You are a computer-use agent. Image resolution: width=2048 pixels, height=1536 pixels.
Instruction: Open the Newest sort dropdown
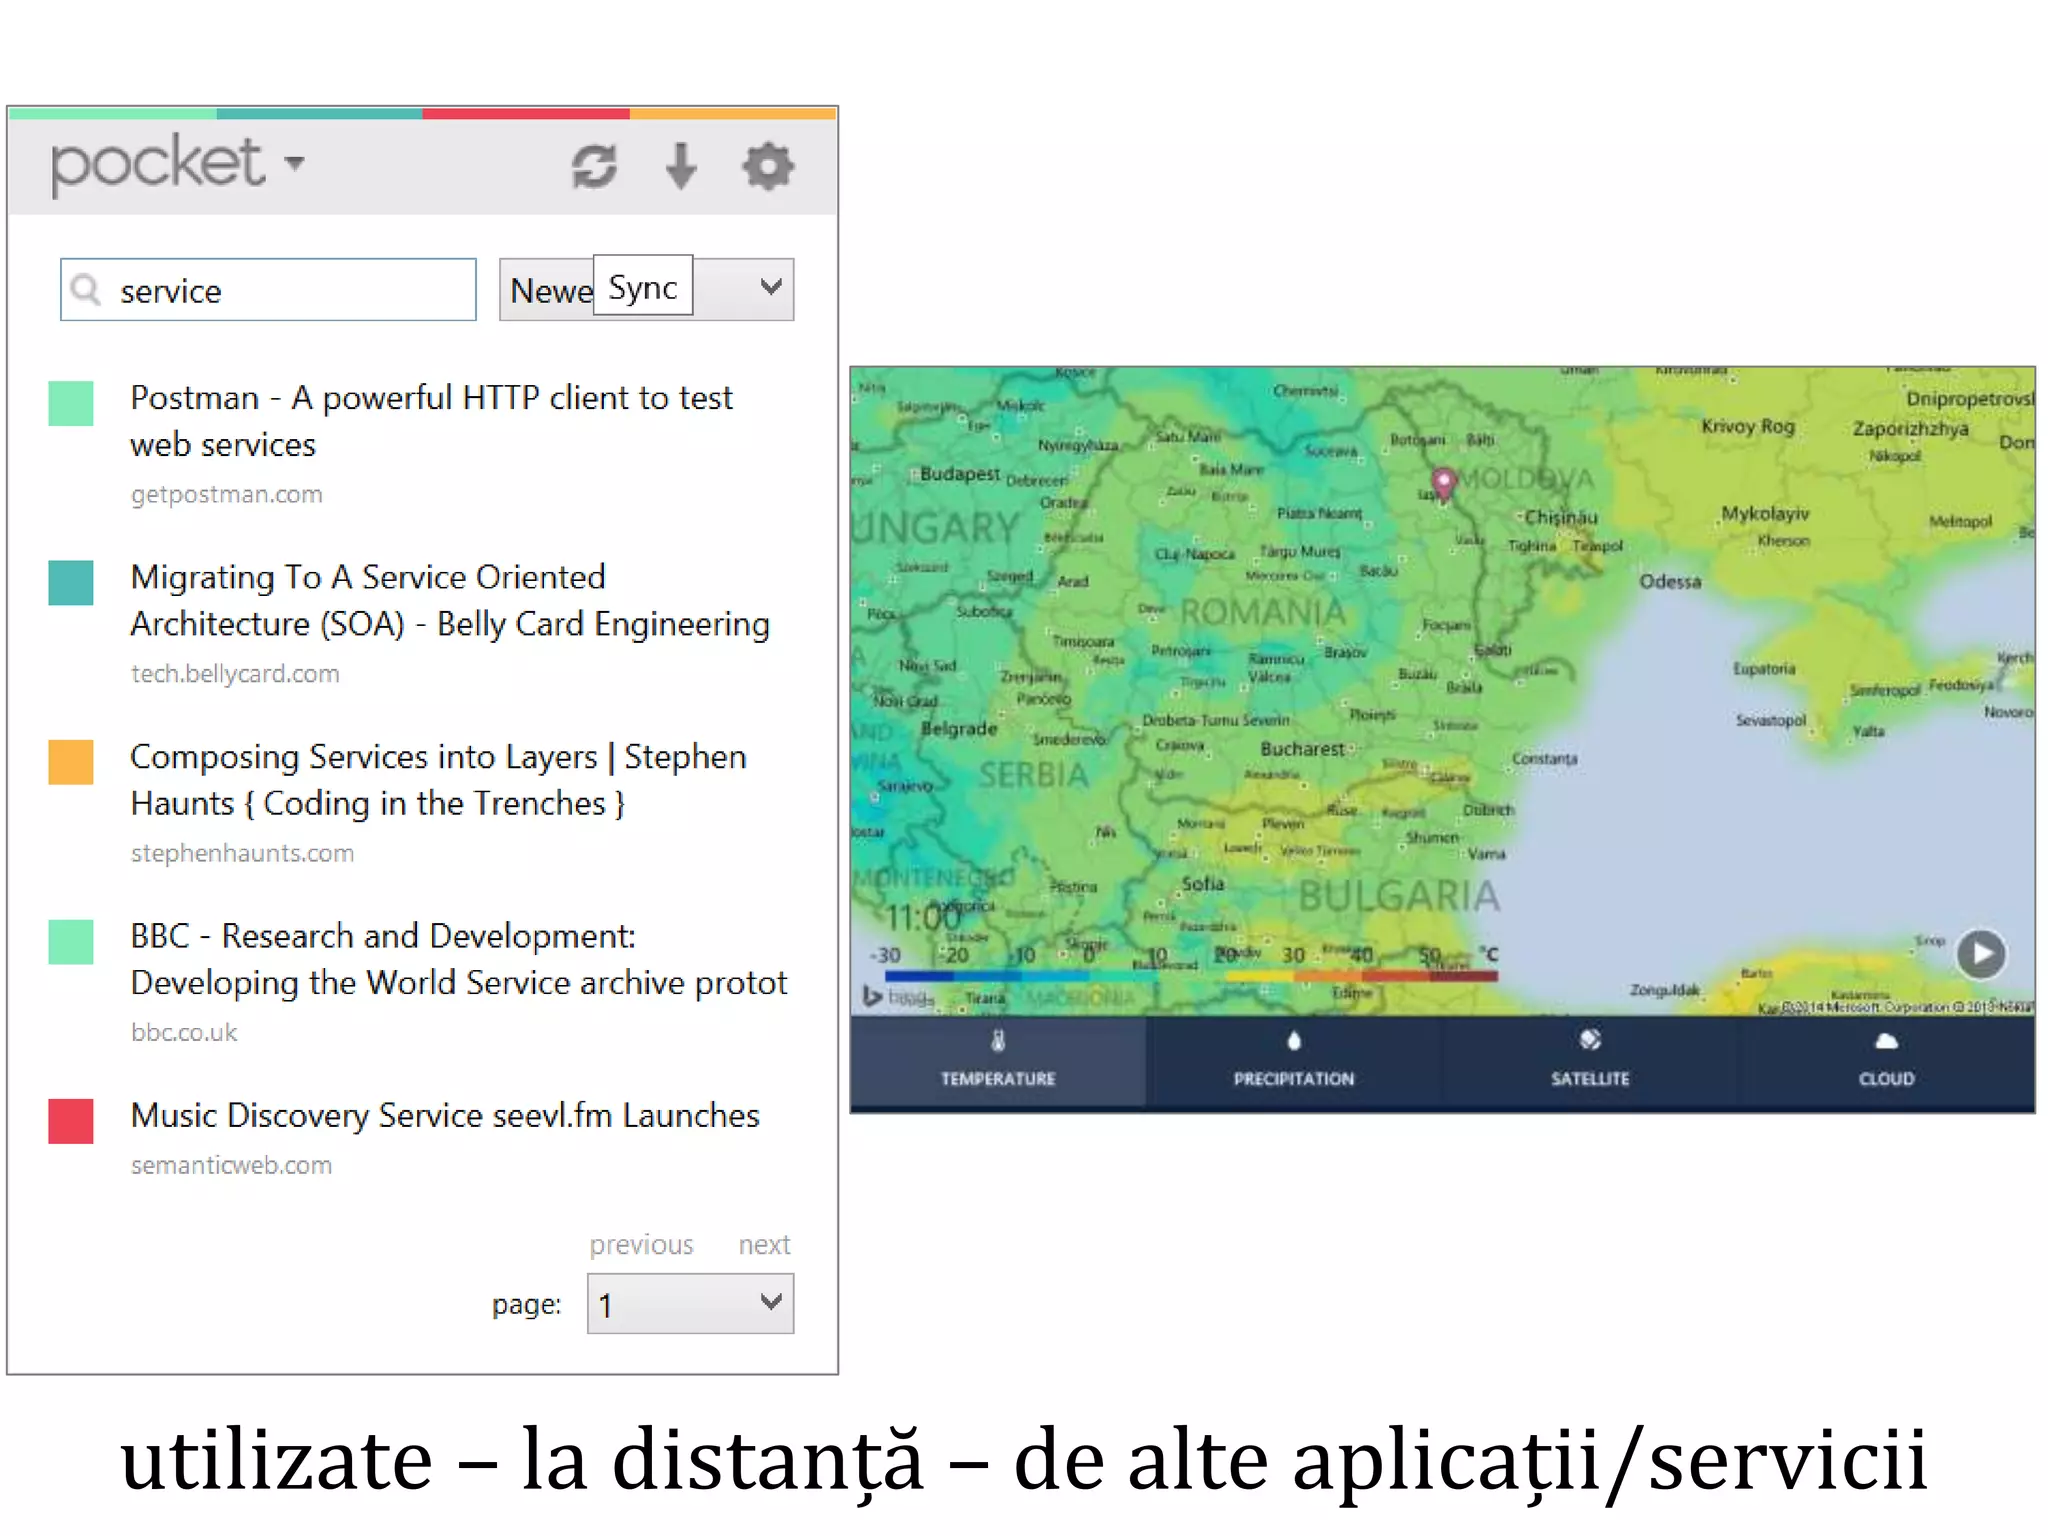[769, 289]
